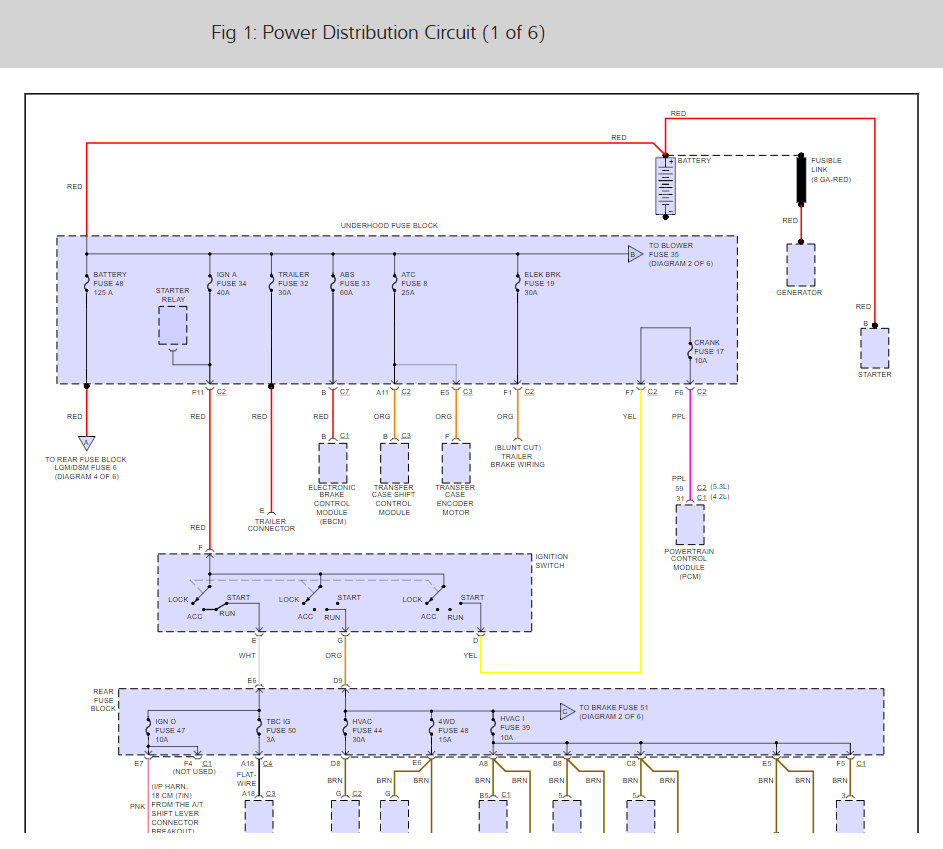Click the 'C' arrow to Brake Fuse 51
The image size is (943, 849).
(x=567, y=712)
